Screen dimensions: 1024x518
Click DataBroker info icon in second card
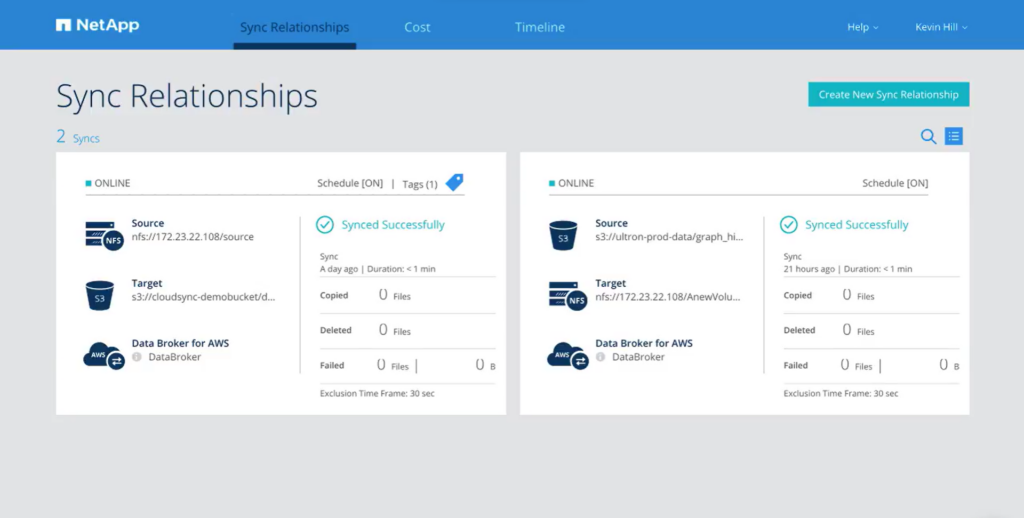(x=600, y=357)
